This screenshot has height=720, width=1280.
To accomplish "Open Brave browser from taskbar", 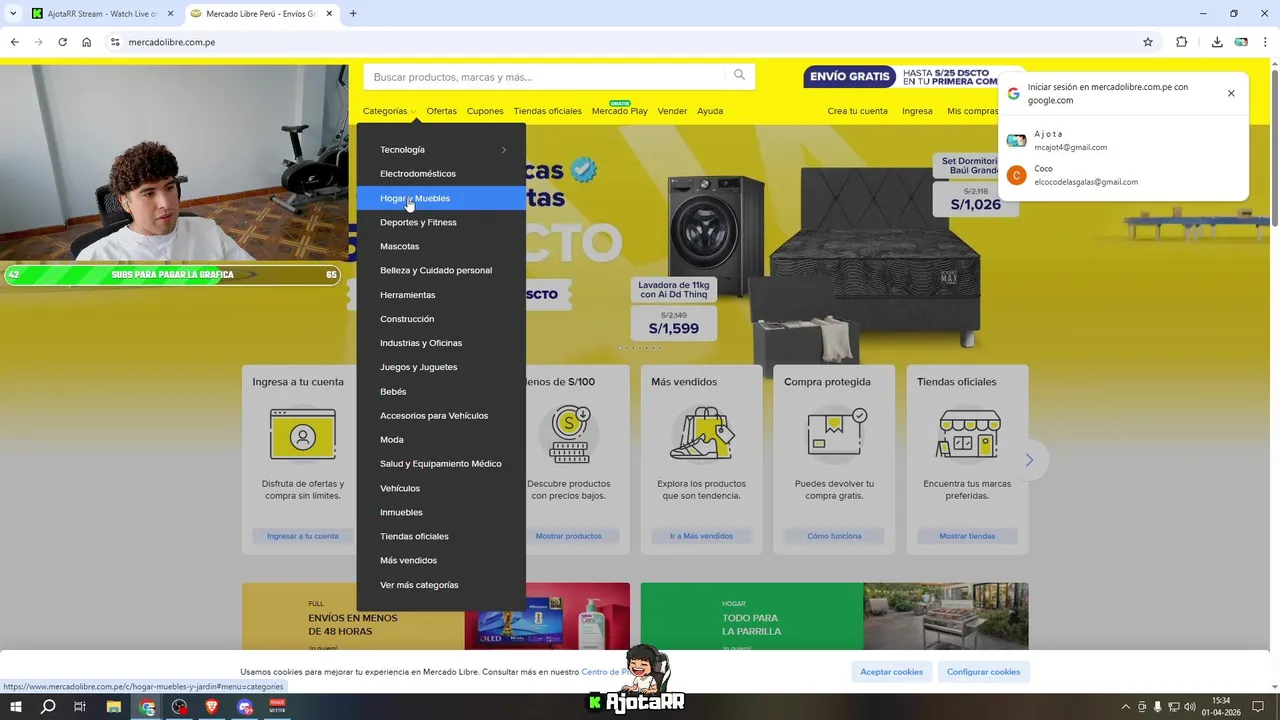I will [212, 707].
